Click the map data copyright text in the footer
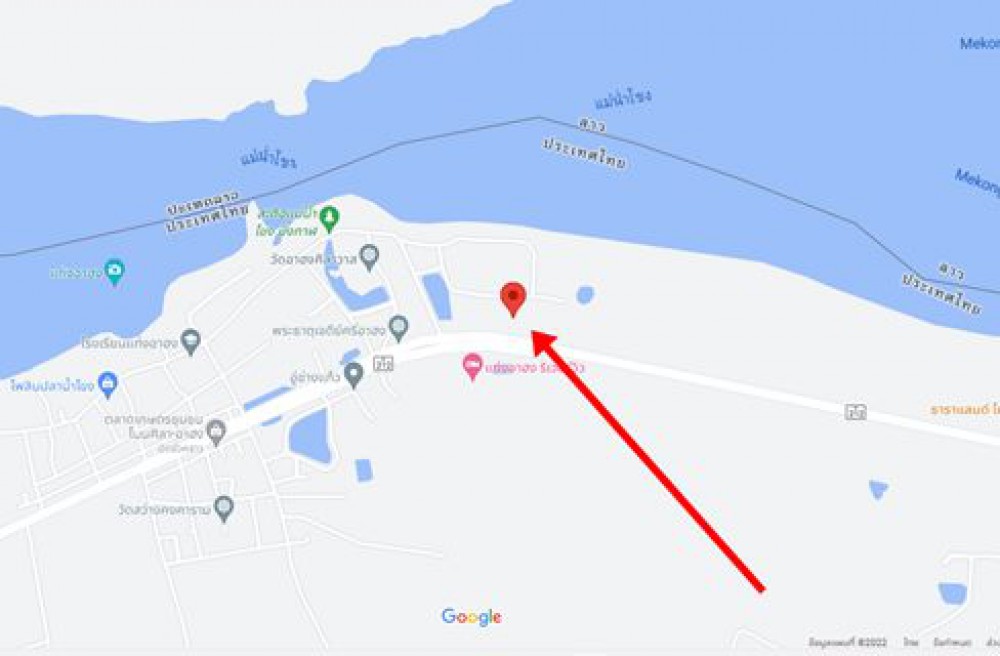1000x656 pixels. coord(848,642)
